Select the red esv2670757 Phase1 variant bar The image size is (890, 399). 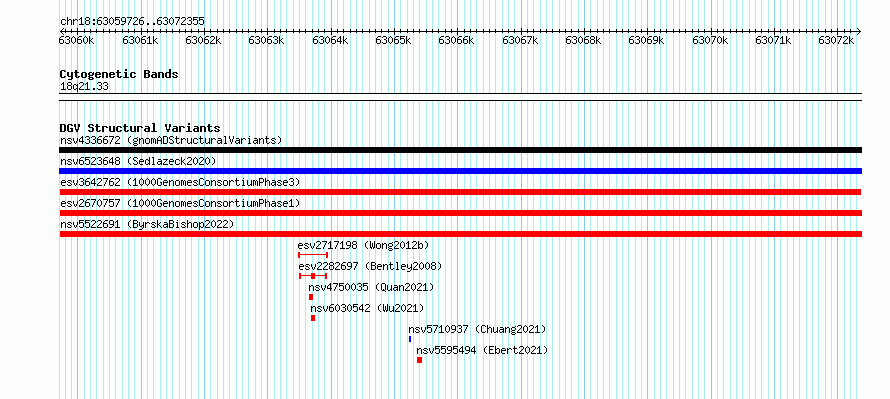tap(460, 213)
